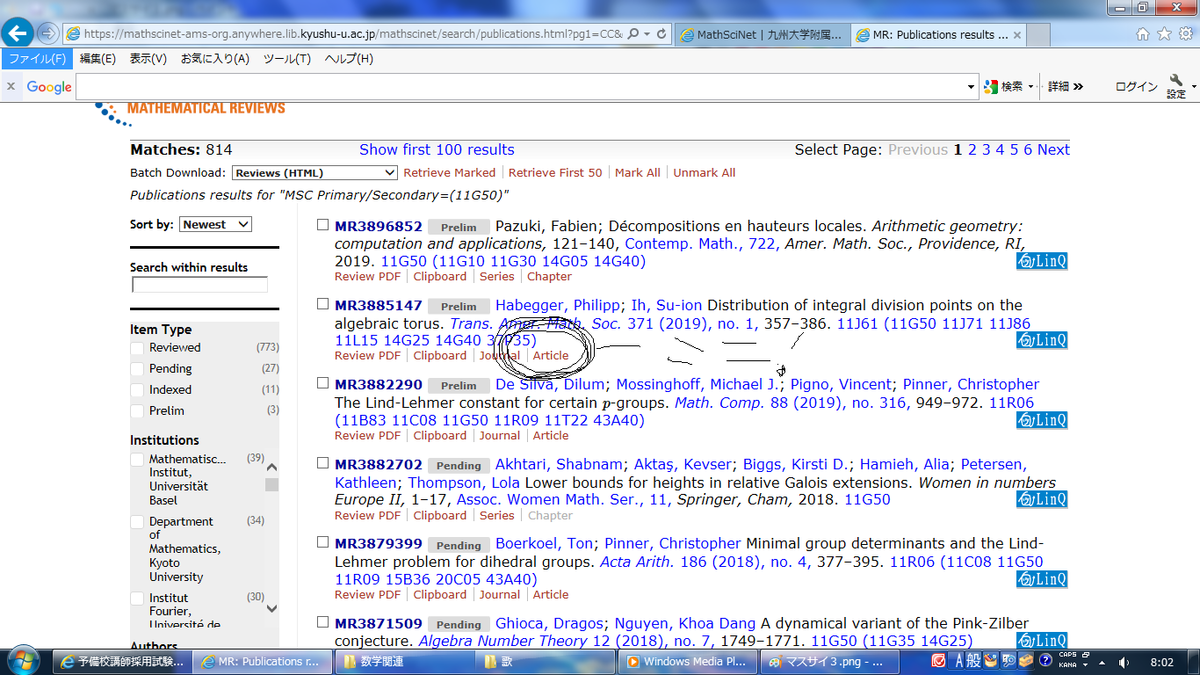
Task: Open browser tools gear icon
Action: [x=1184, y=33]
